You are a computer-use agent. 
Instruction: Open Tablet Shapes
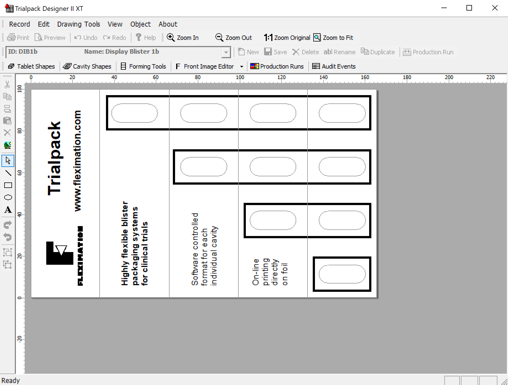pos(31,66)
